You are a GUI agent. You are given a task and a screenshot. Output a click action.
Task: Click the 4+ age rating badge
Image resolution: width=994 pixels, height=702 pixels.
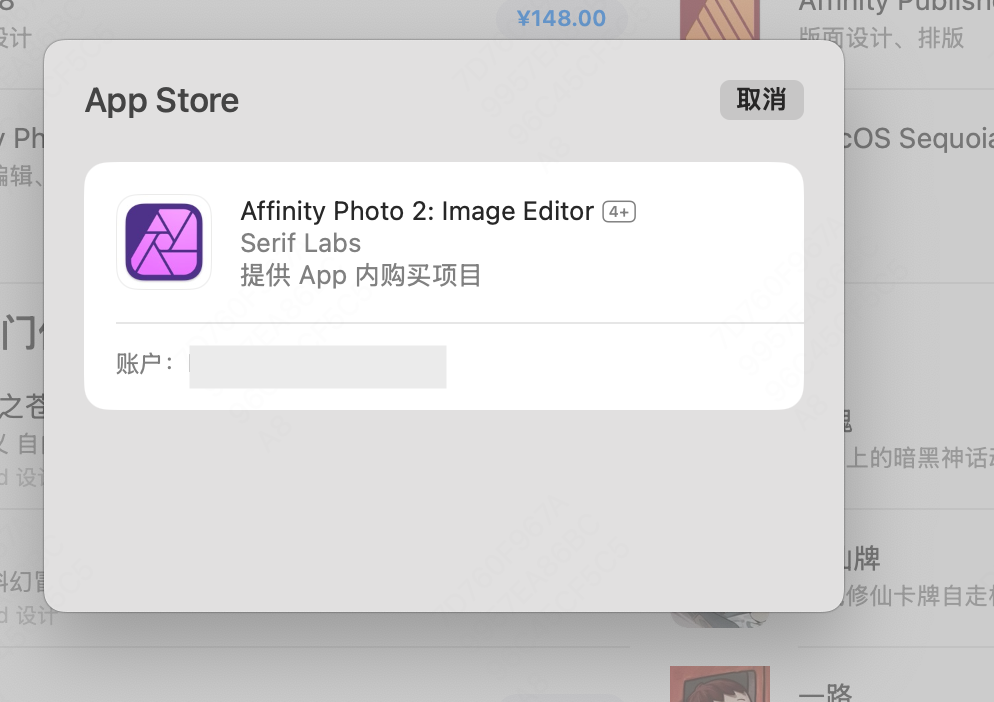coord(619,212)
